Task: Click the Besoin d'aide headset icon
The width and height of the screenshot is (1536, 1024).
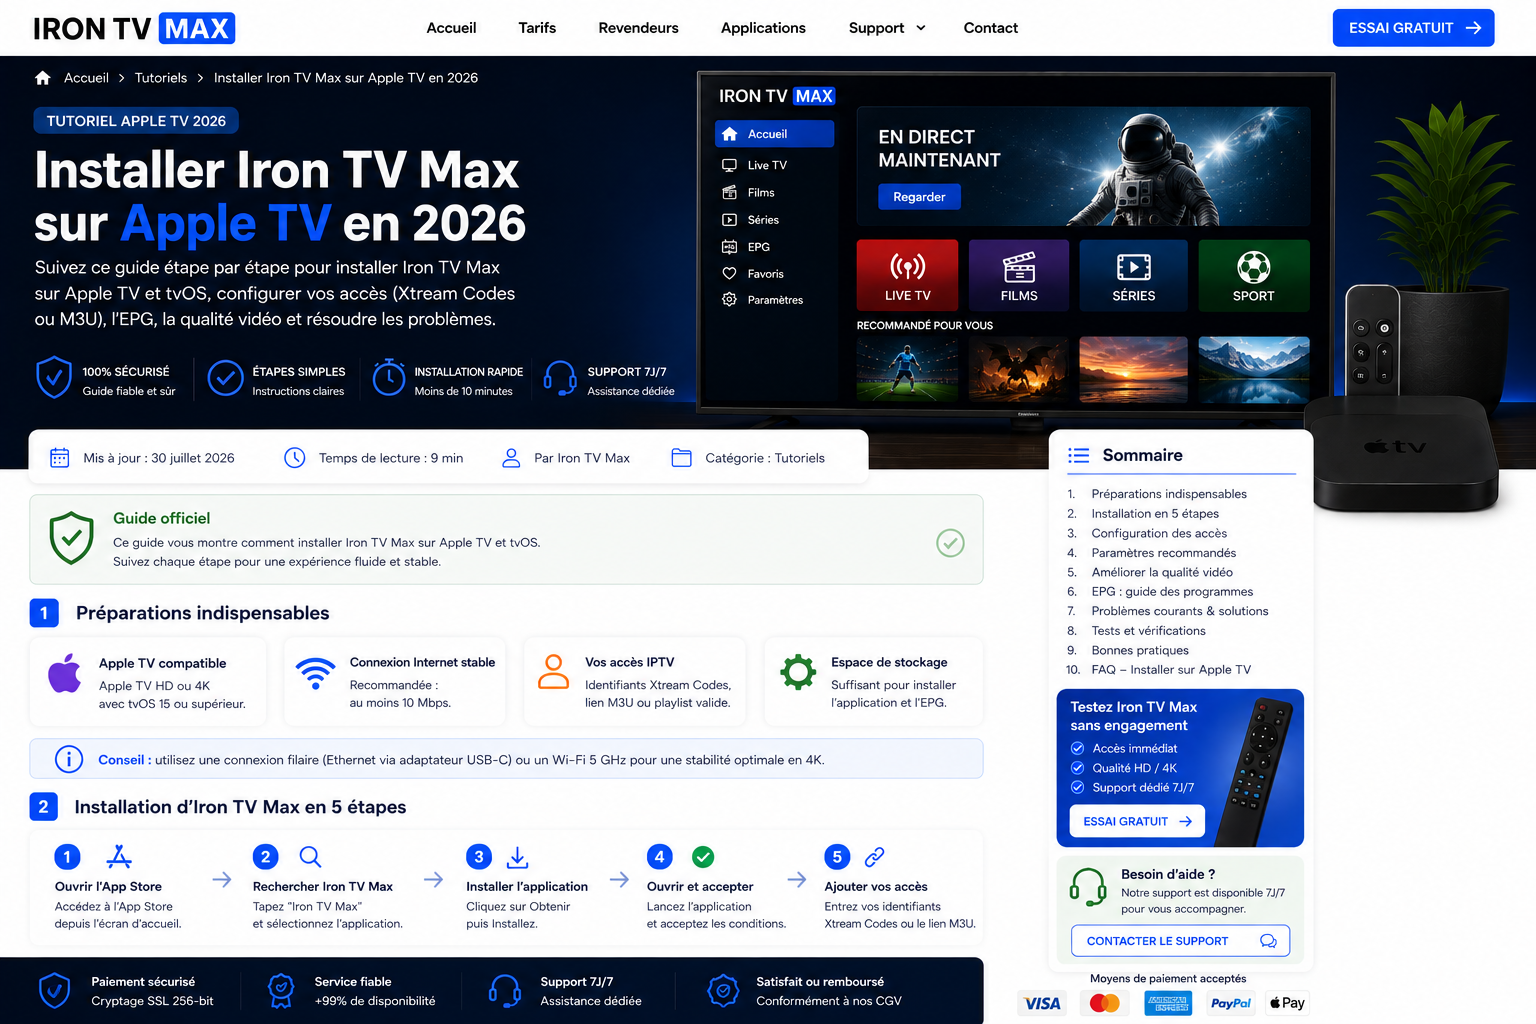Action: point(1088,887)
